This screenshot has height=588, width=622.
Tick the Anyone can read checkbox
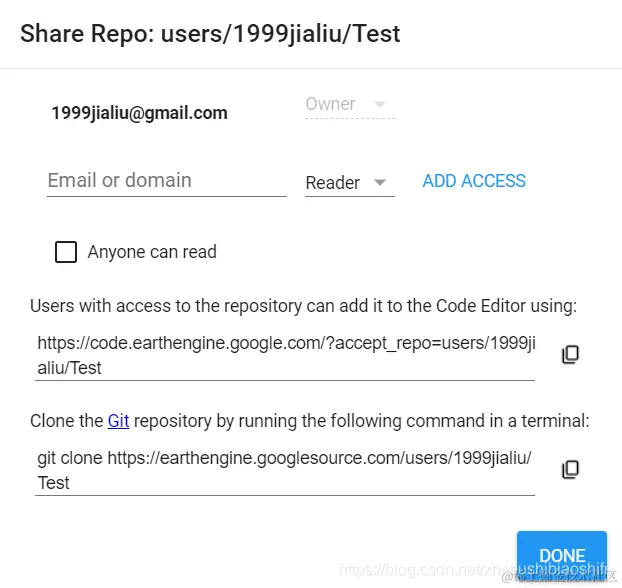pyautogui.click(x=66, y=252)
